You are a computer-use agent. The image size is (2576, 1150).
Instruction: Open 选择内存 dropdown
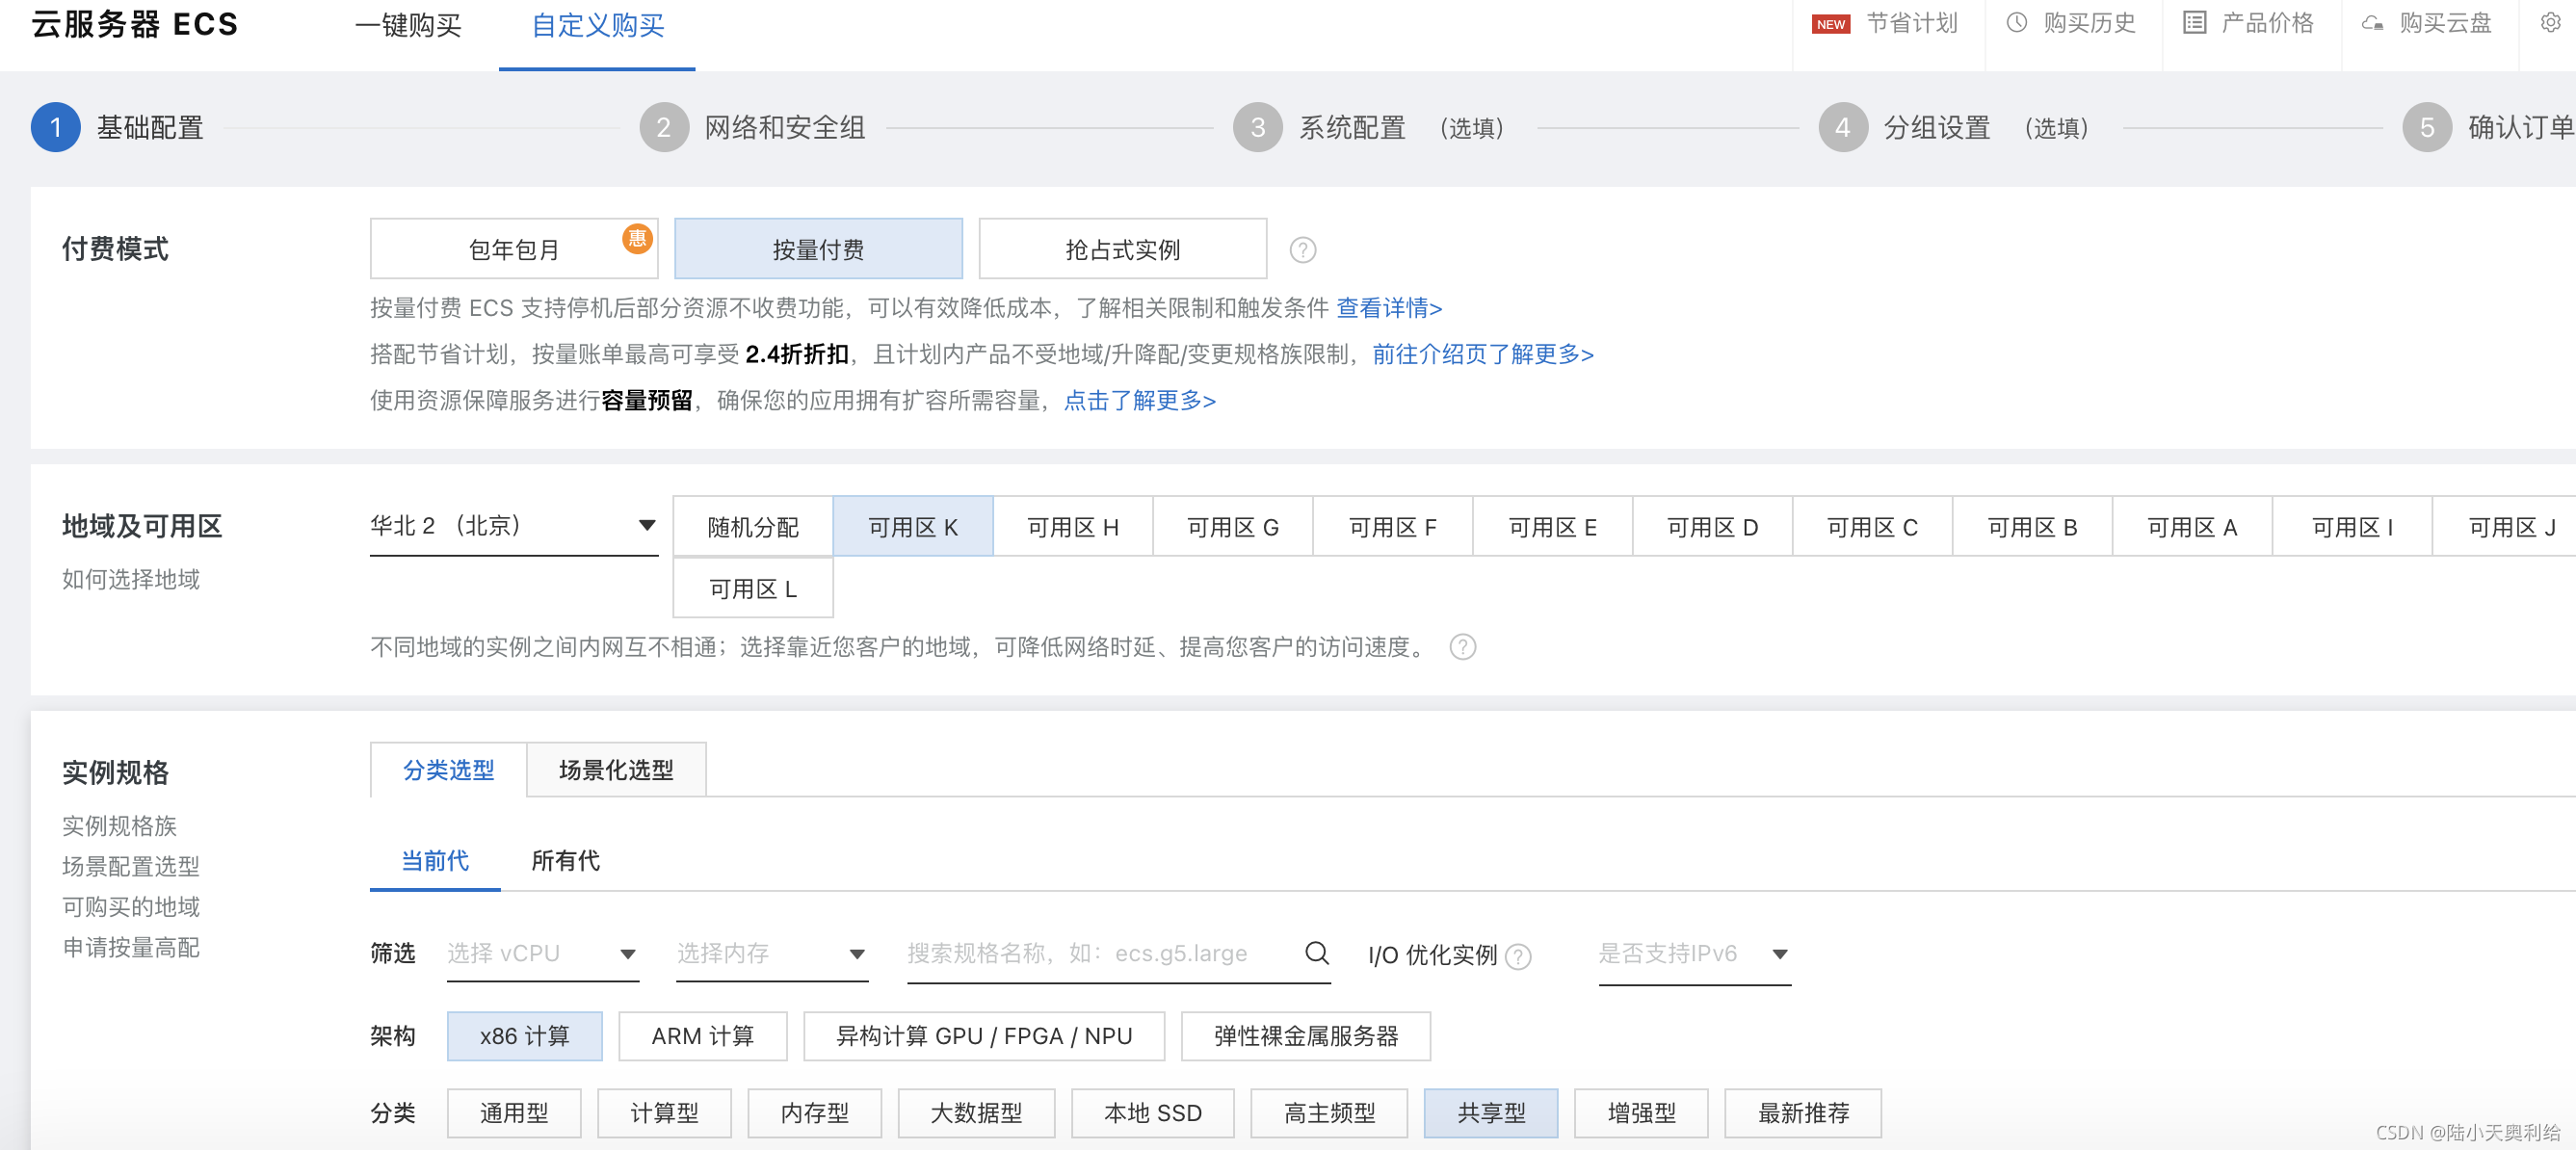(771, 954)
